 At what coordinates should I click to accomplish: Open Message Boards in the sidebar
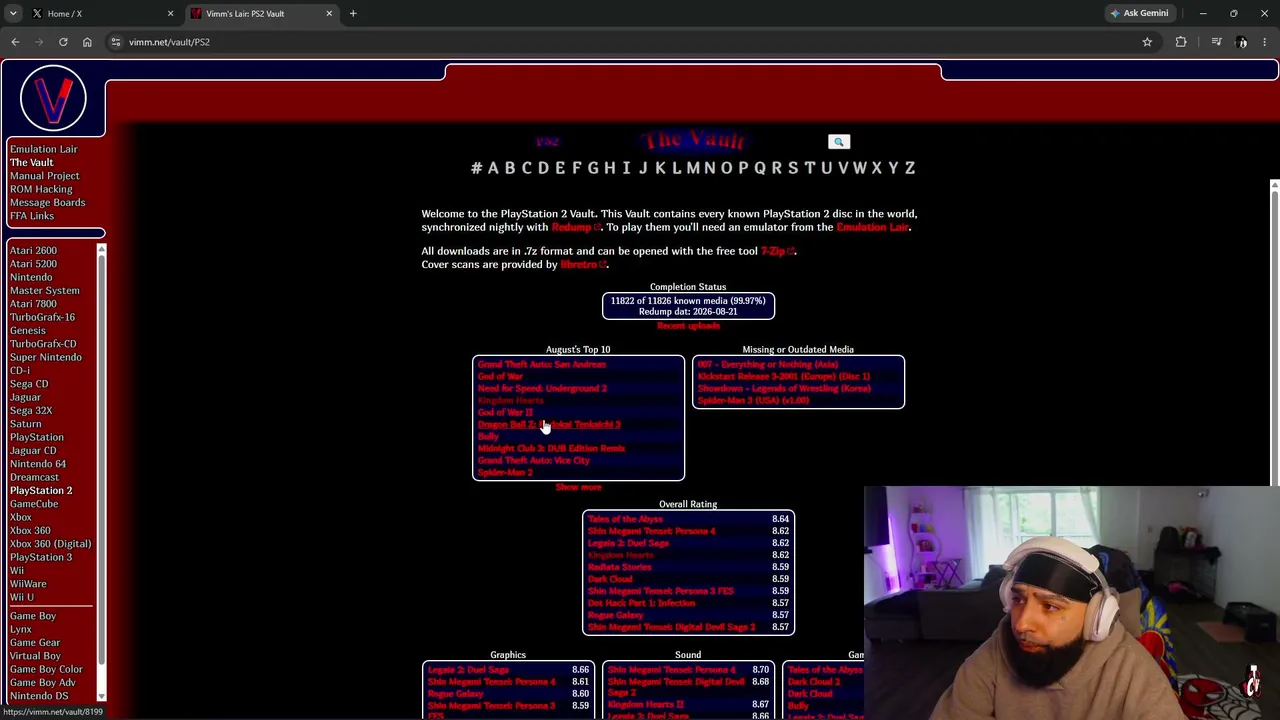click(48, 202)
